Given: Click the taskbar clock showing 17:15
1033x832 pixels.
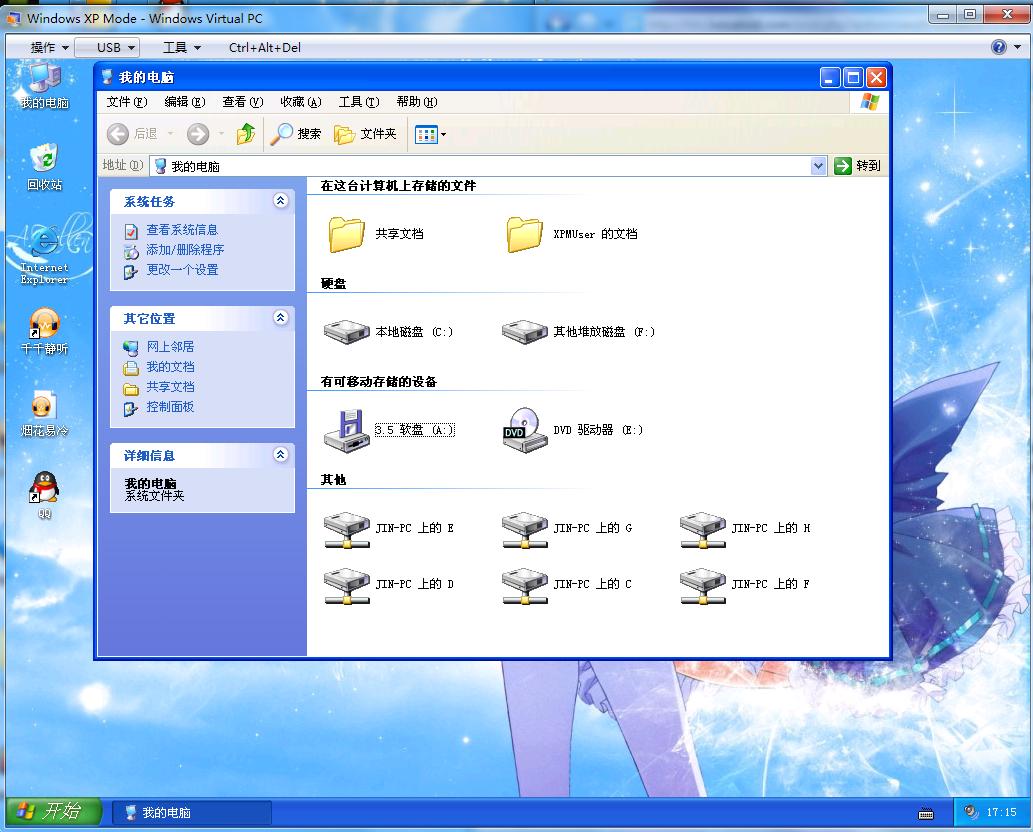Looking at the screenshot, I should pos(1001,812).
